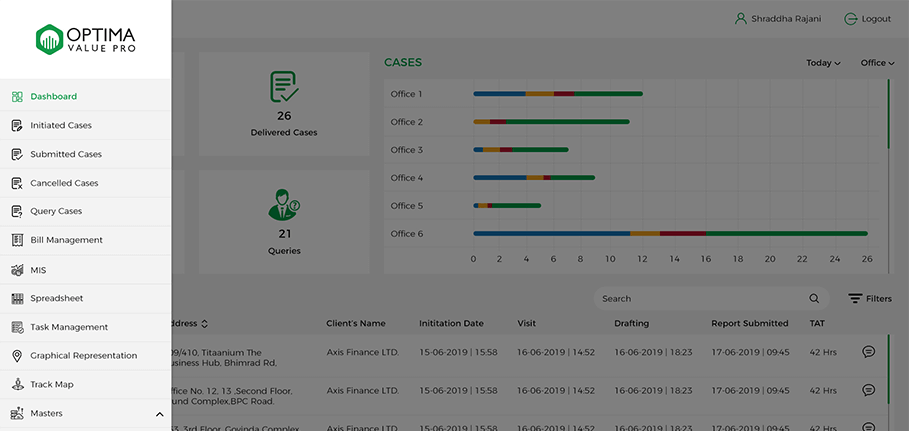Click the Bill Management icon
Viewport: 909px width, 432px height.
[x=17, y=241]
